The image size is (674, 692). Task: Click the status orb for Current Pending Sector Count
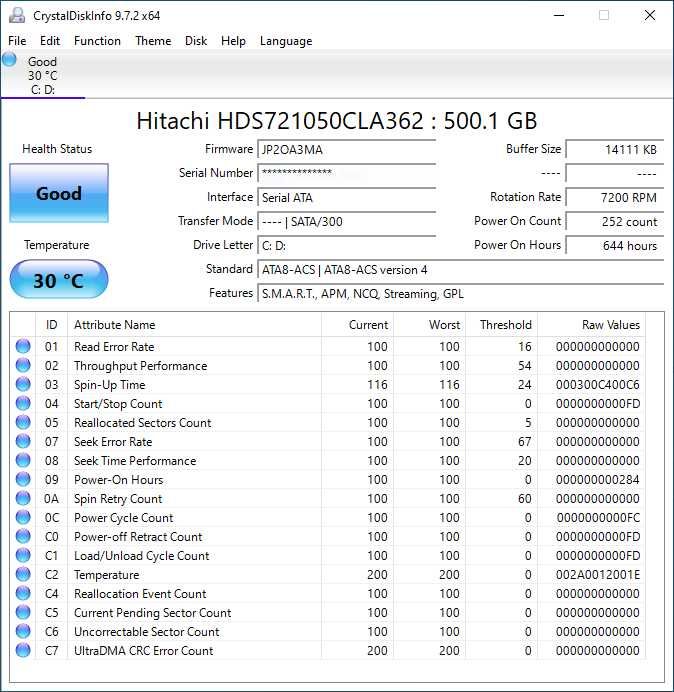23,612
